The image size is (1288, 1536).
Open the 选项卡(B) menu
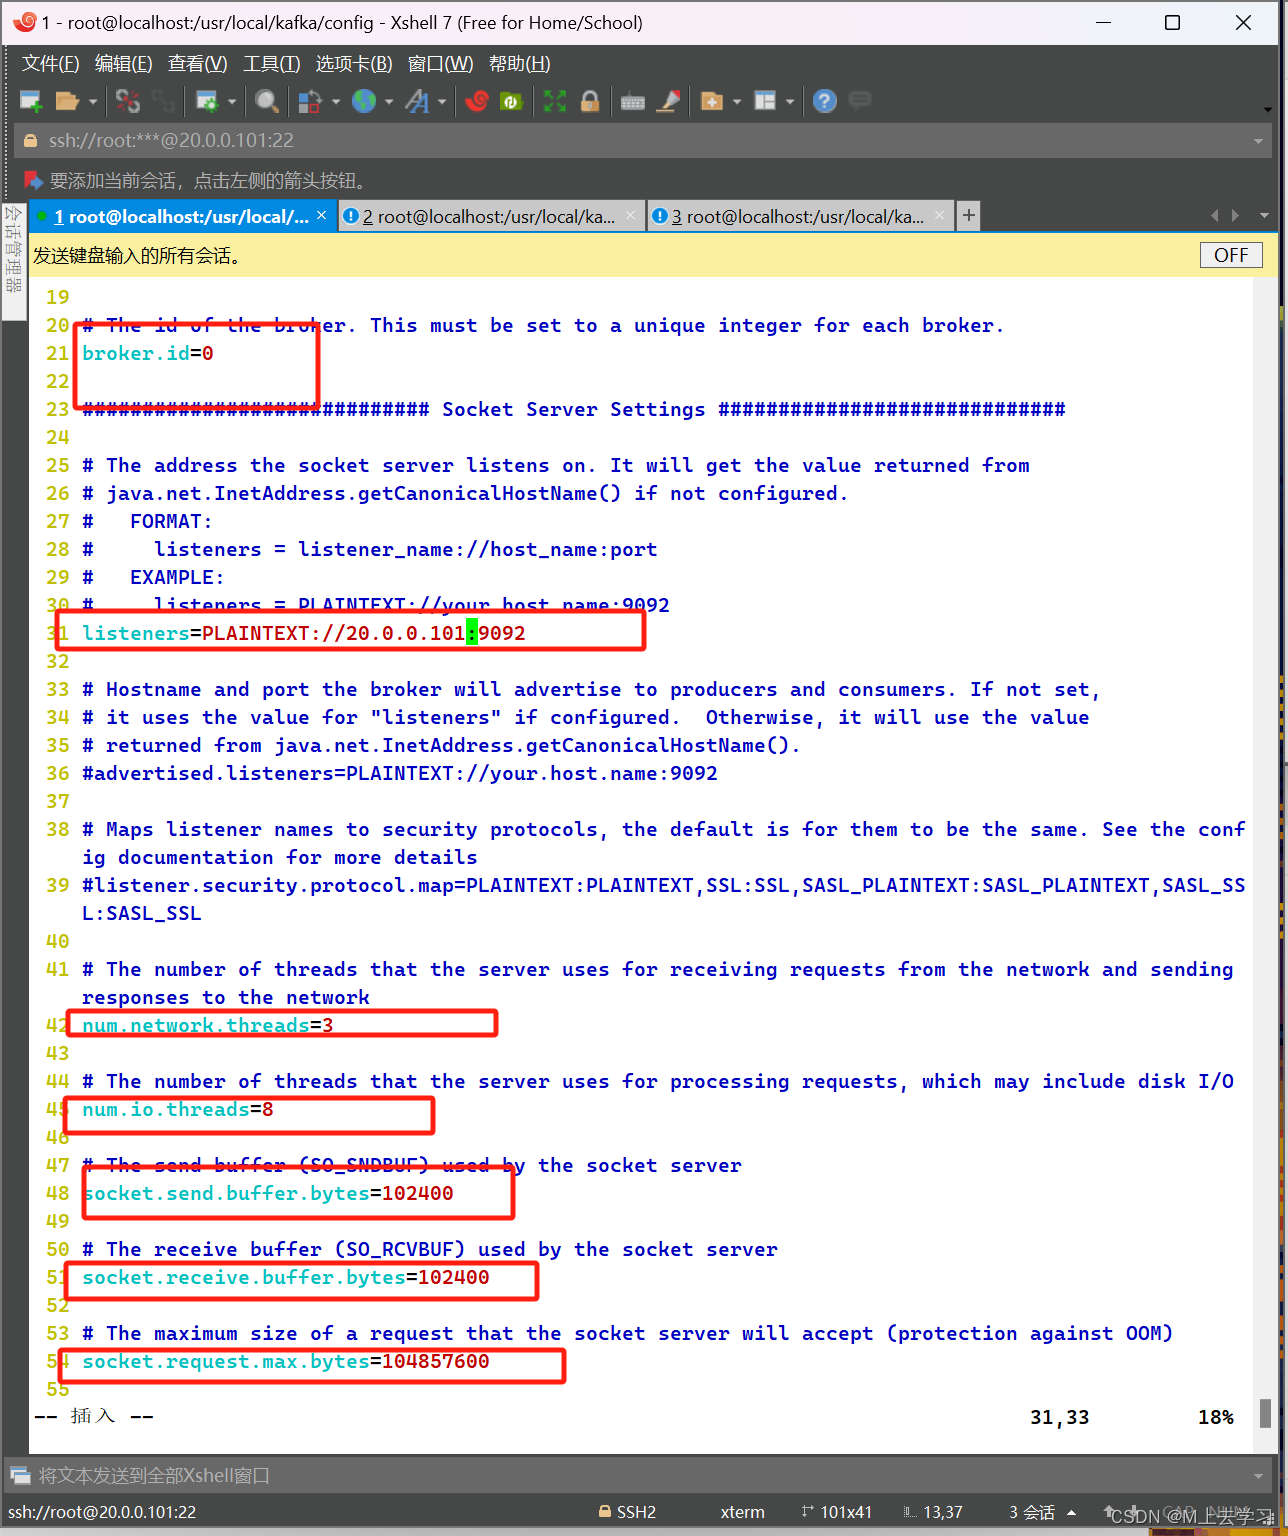pyautogui.click(x=354, y=64)
